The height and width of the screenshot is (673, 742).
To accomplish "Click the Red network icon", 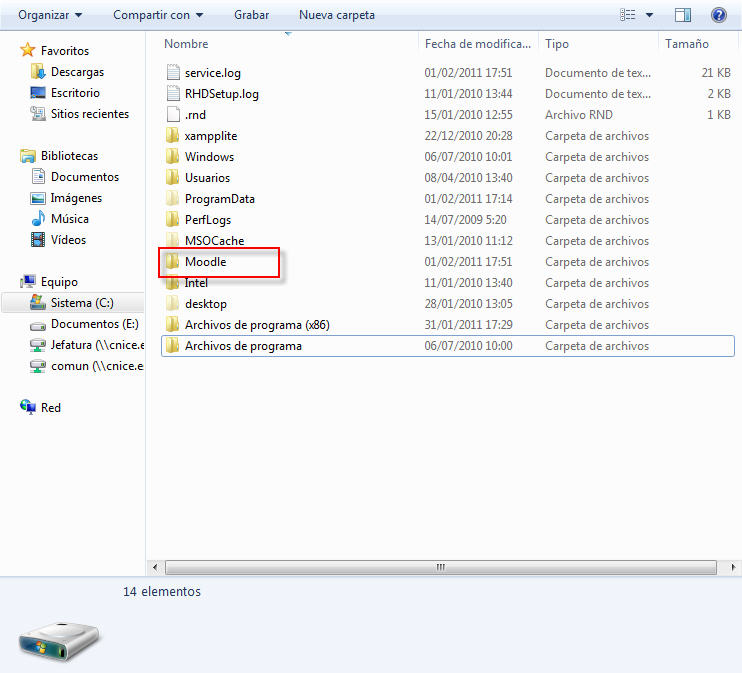I will 28,408.
